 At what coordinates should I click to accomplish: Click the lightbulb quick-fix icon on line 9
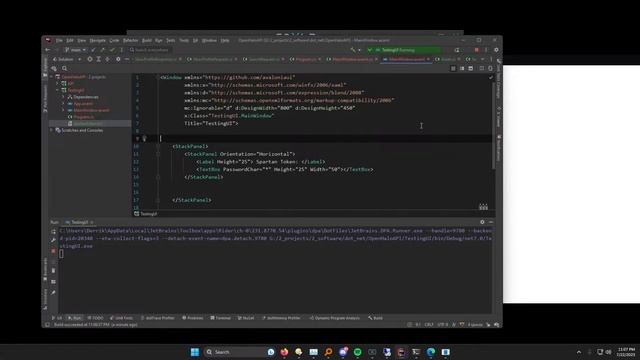144,139
